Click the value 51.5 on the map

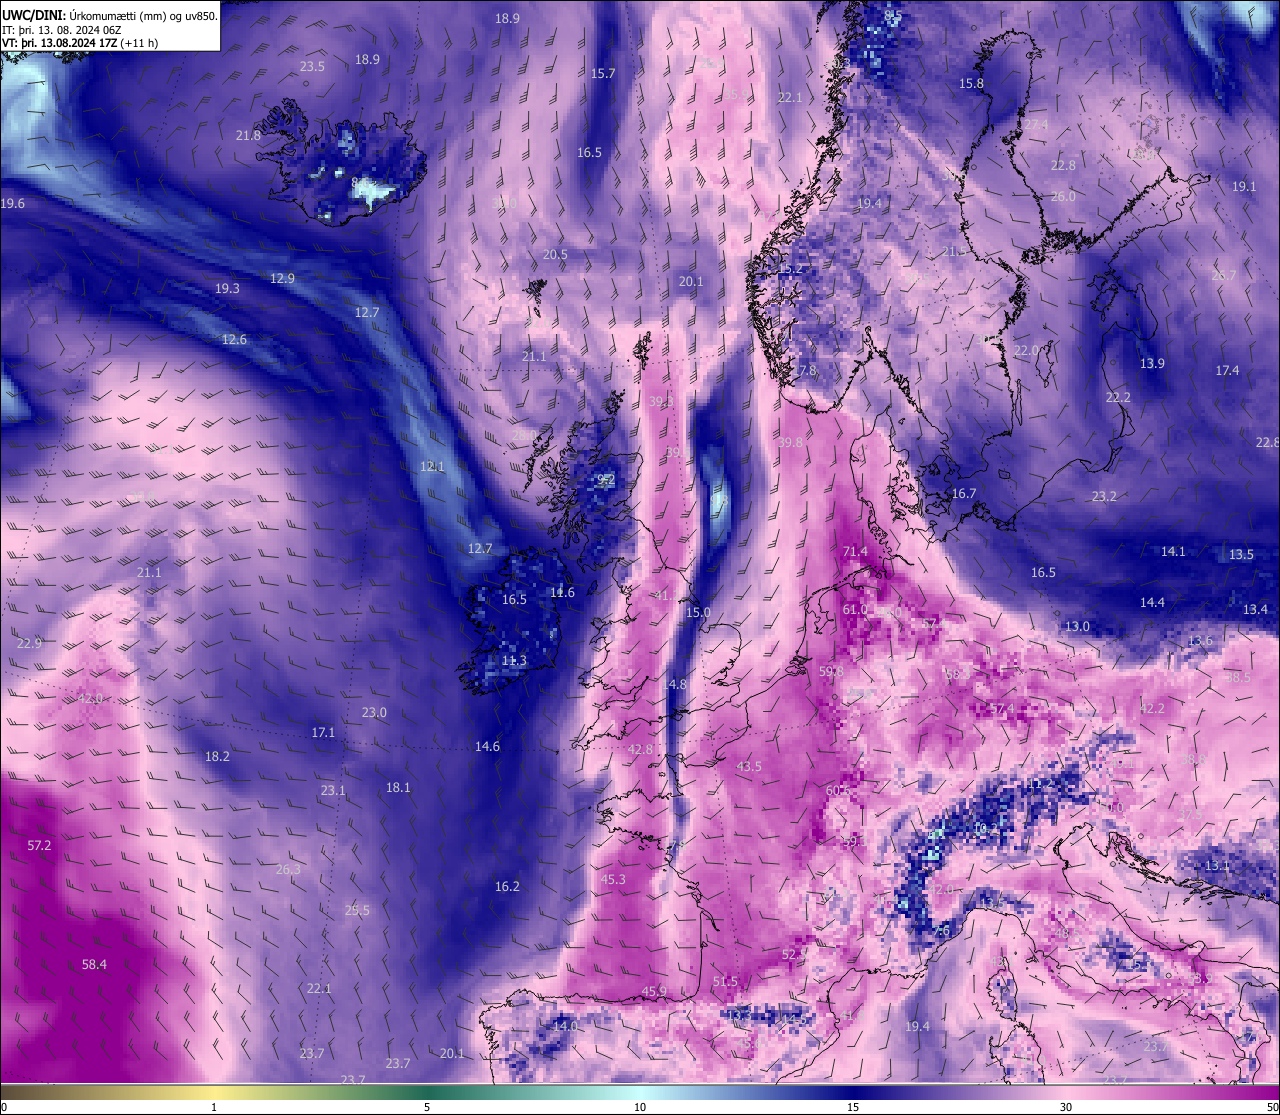pyautogui.click(x=725, y=981)
